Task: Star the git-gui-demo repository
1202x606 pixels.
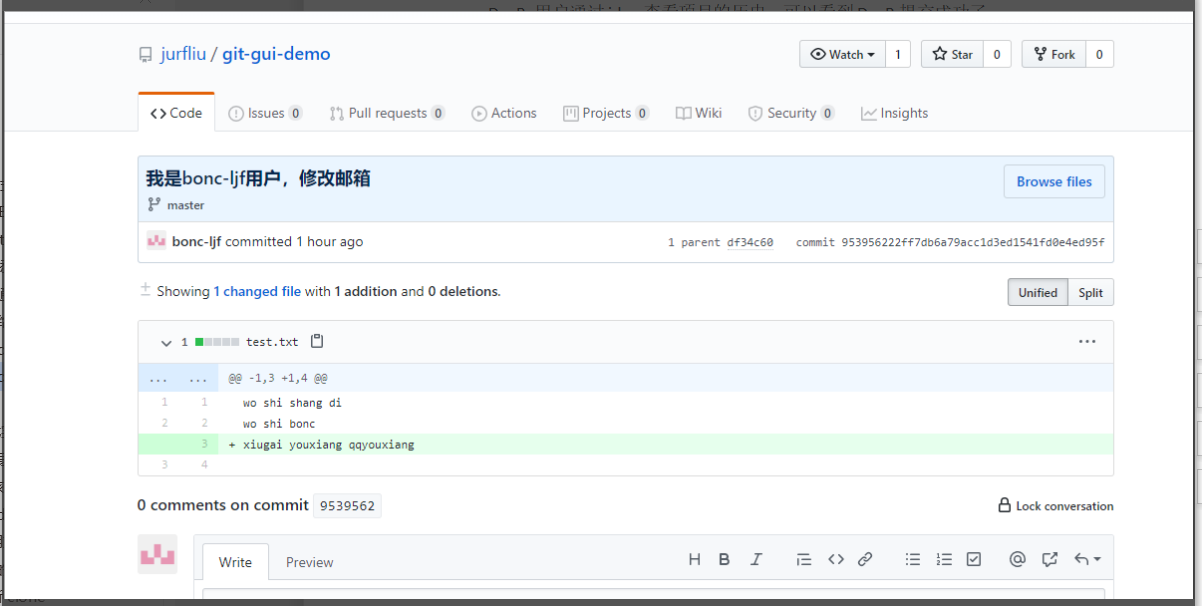Action: [951, 54]
